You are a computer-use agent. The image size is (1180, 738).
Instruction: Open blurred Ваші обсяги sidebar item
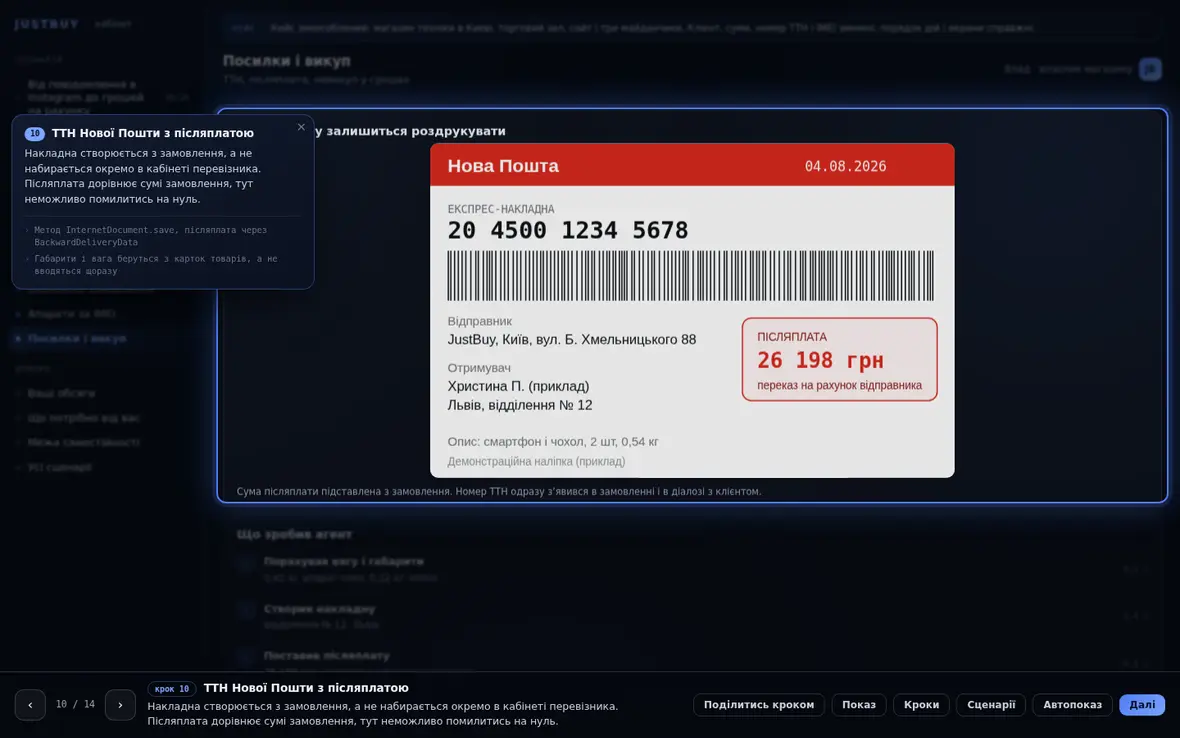(61, 393)
